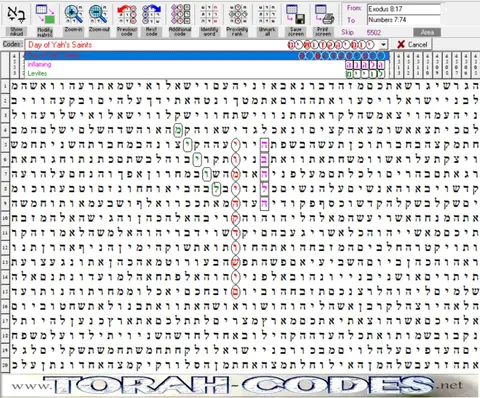
Task: Click the Zoom-out magnifier icon
Action: [x=99, y=14]
